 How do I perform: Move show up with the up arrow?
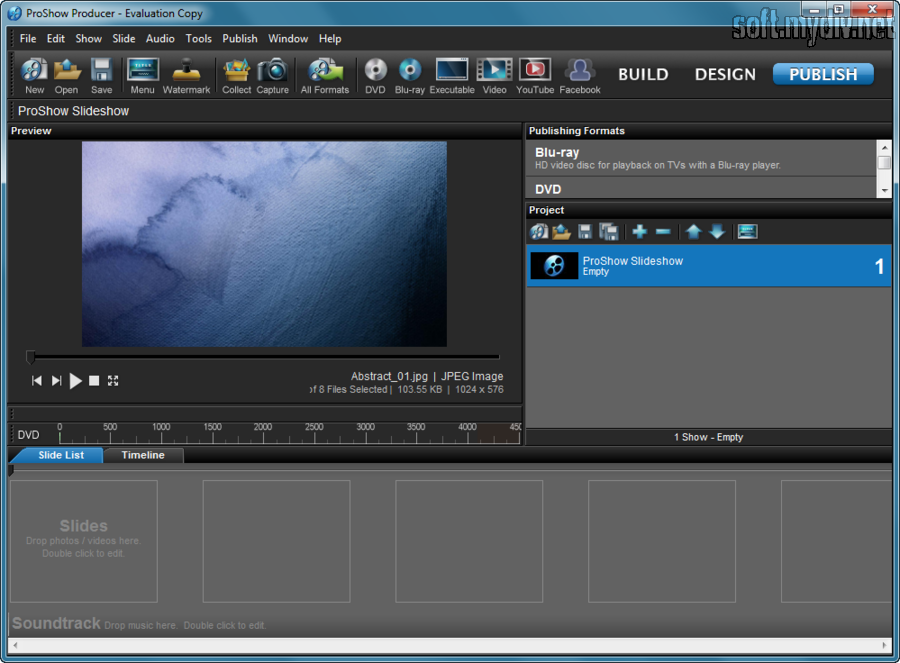693,232
